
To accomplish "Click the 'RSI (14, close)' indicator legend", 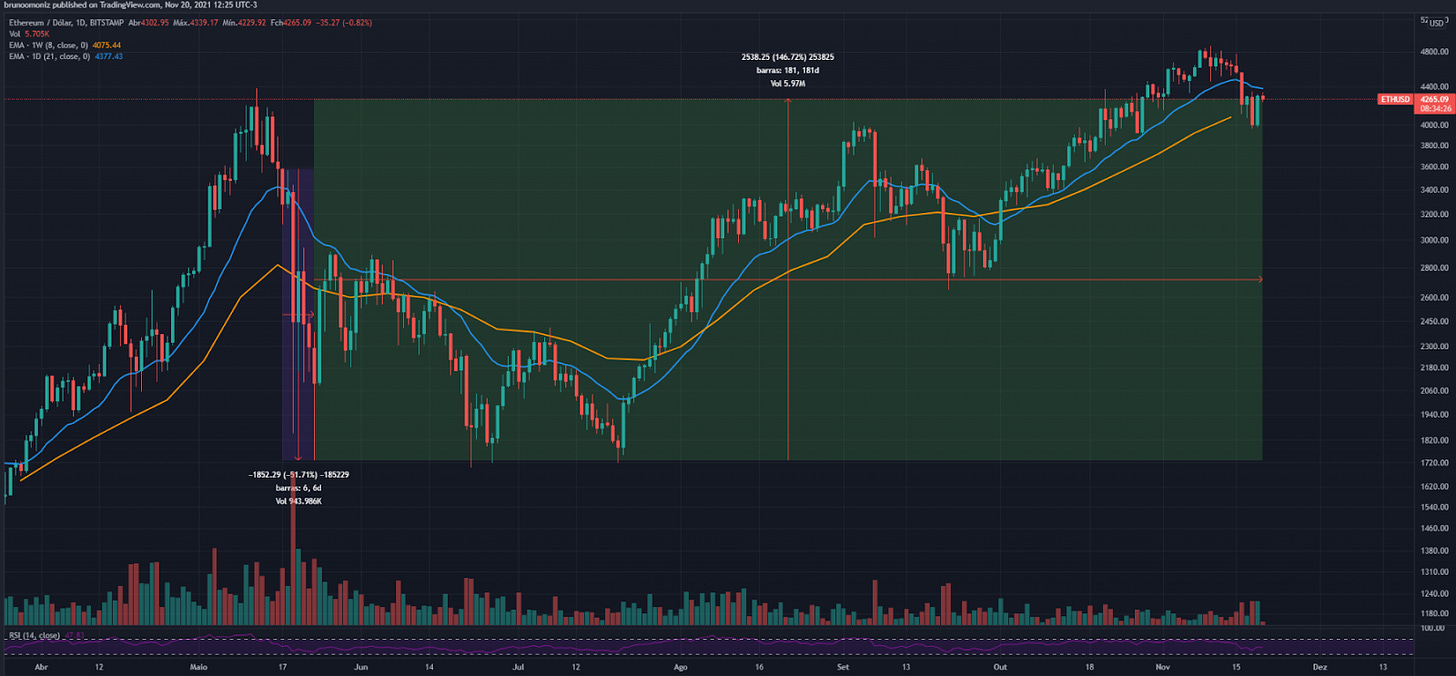I will [33, 635].
